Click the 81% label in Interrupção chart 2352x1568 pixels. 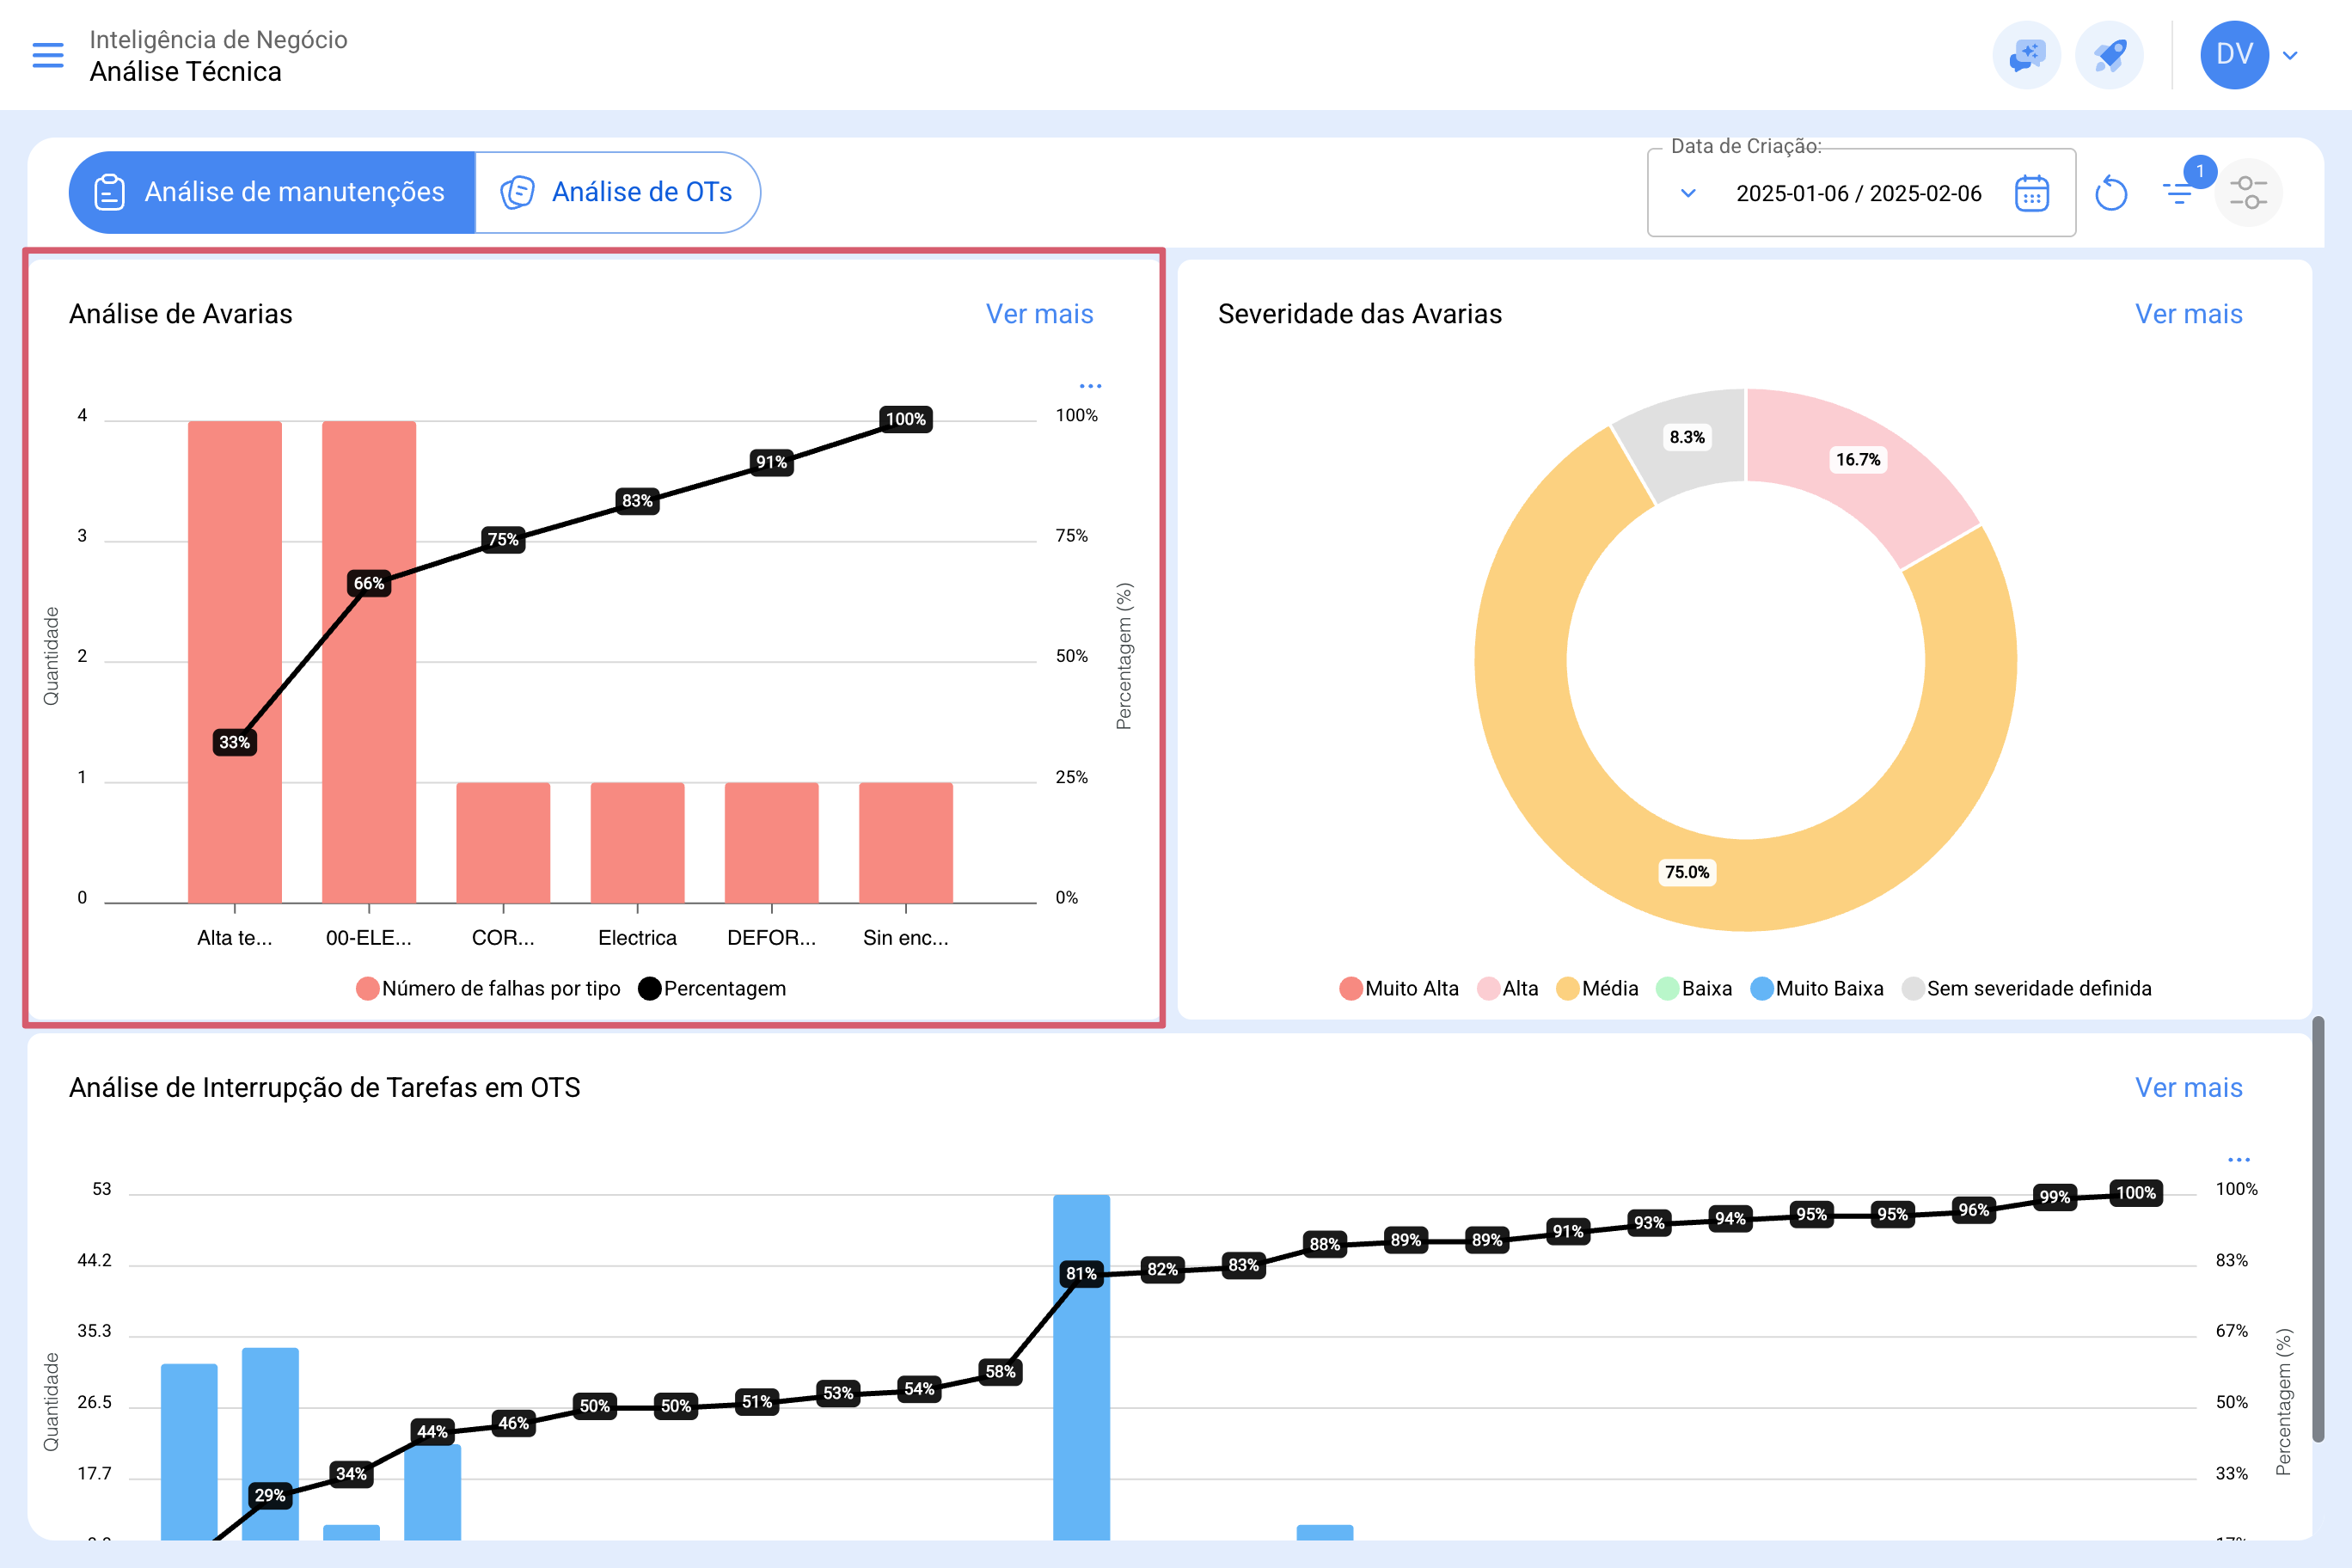point(1081,1273)
